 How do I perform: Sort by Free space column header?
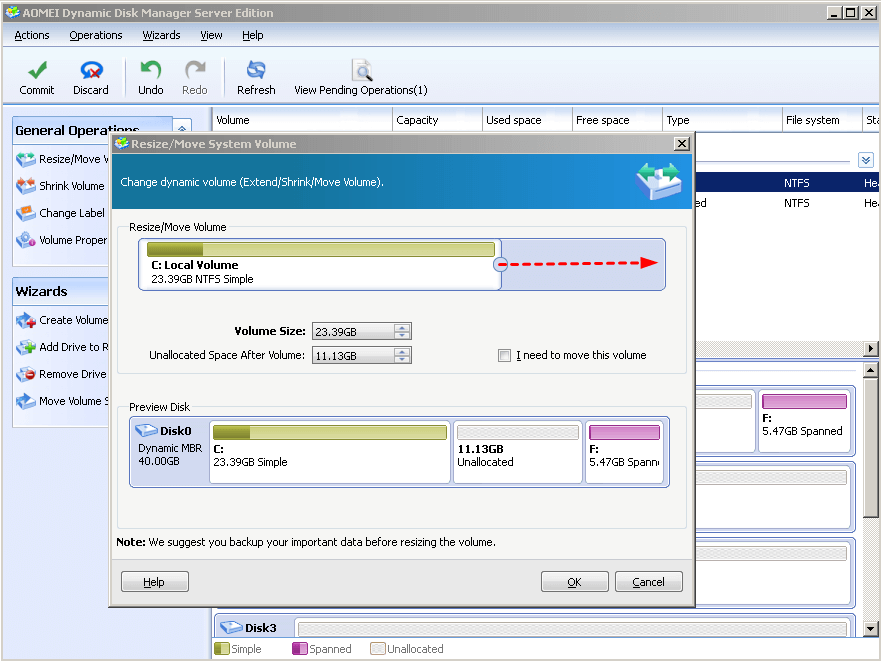[617, 120]
